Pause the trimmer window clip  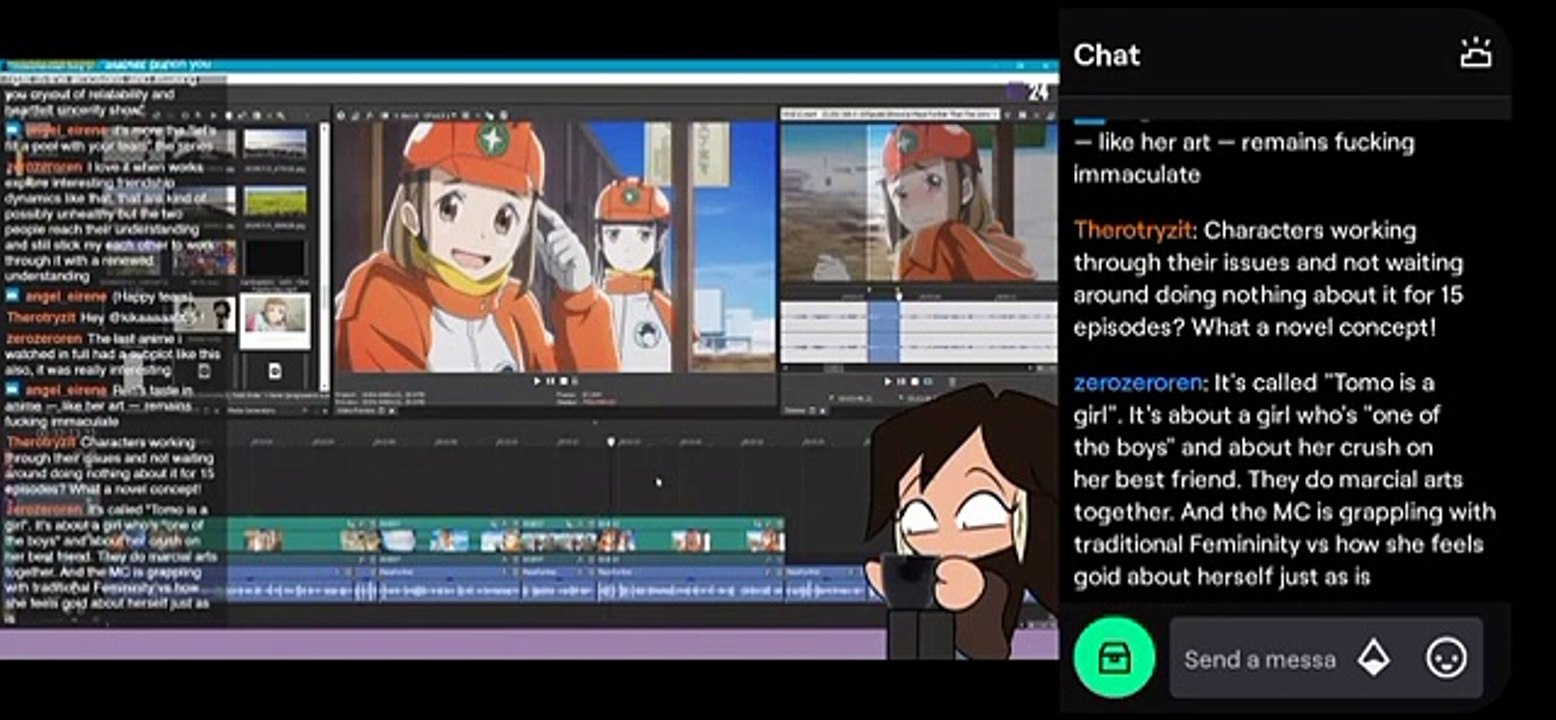point(901,381)
